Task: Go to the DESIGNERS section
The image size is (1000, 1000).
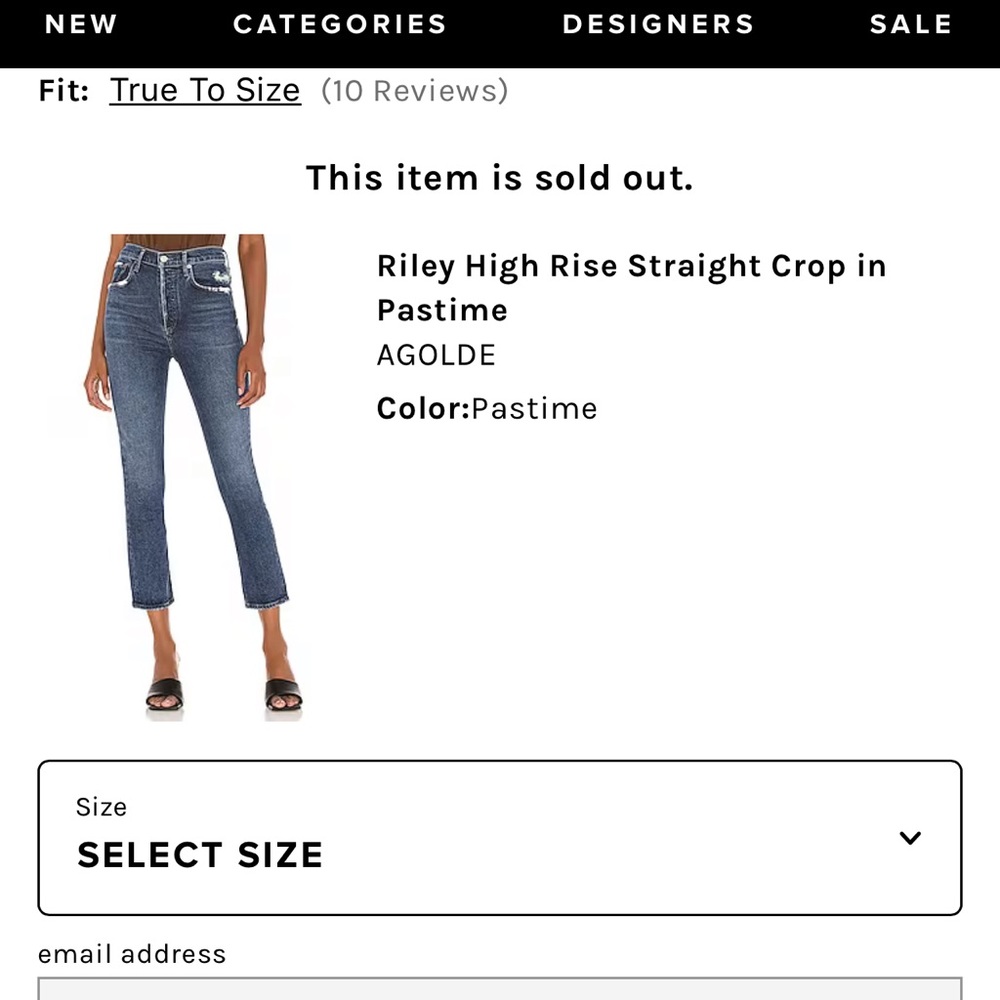Action: pyautogui.click(x=658, y=25)
